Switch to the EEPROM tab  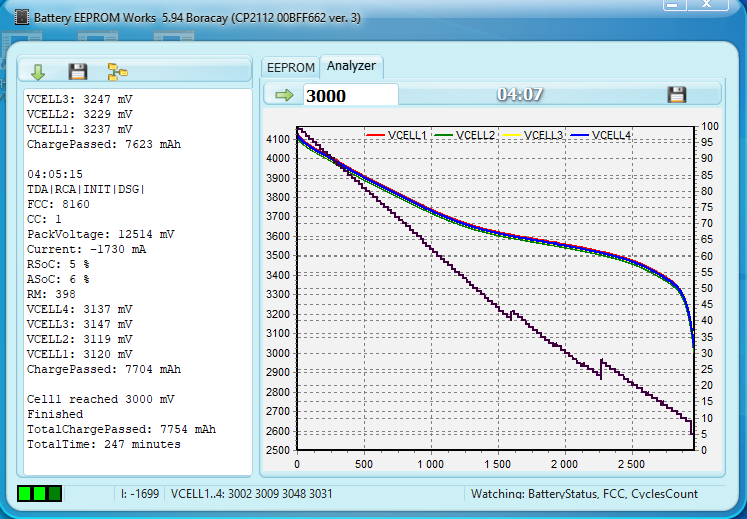click(x=290, y=67)
